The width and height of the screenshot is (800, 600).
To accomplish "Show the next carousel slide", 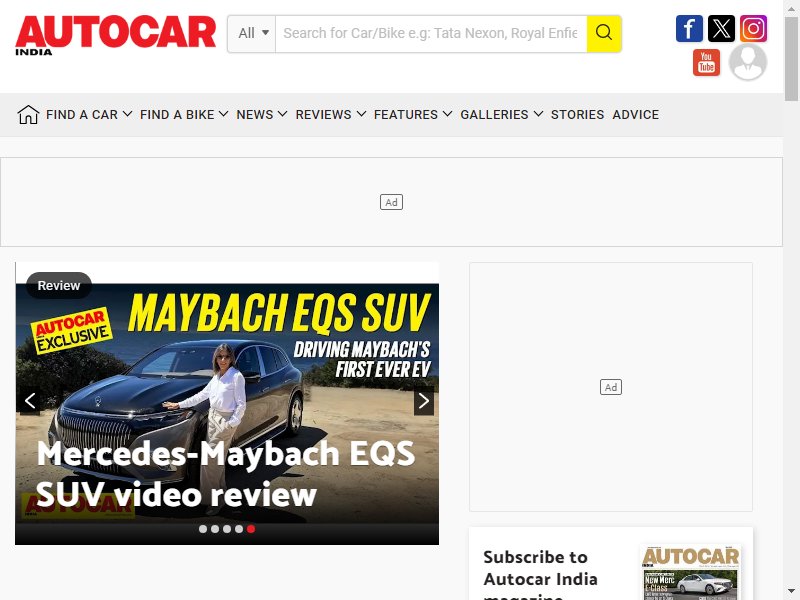I will click(423, 401).
